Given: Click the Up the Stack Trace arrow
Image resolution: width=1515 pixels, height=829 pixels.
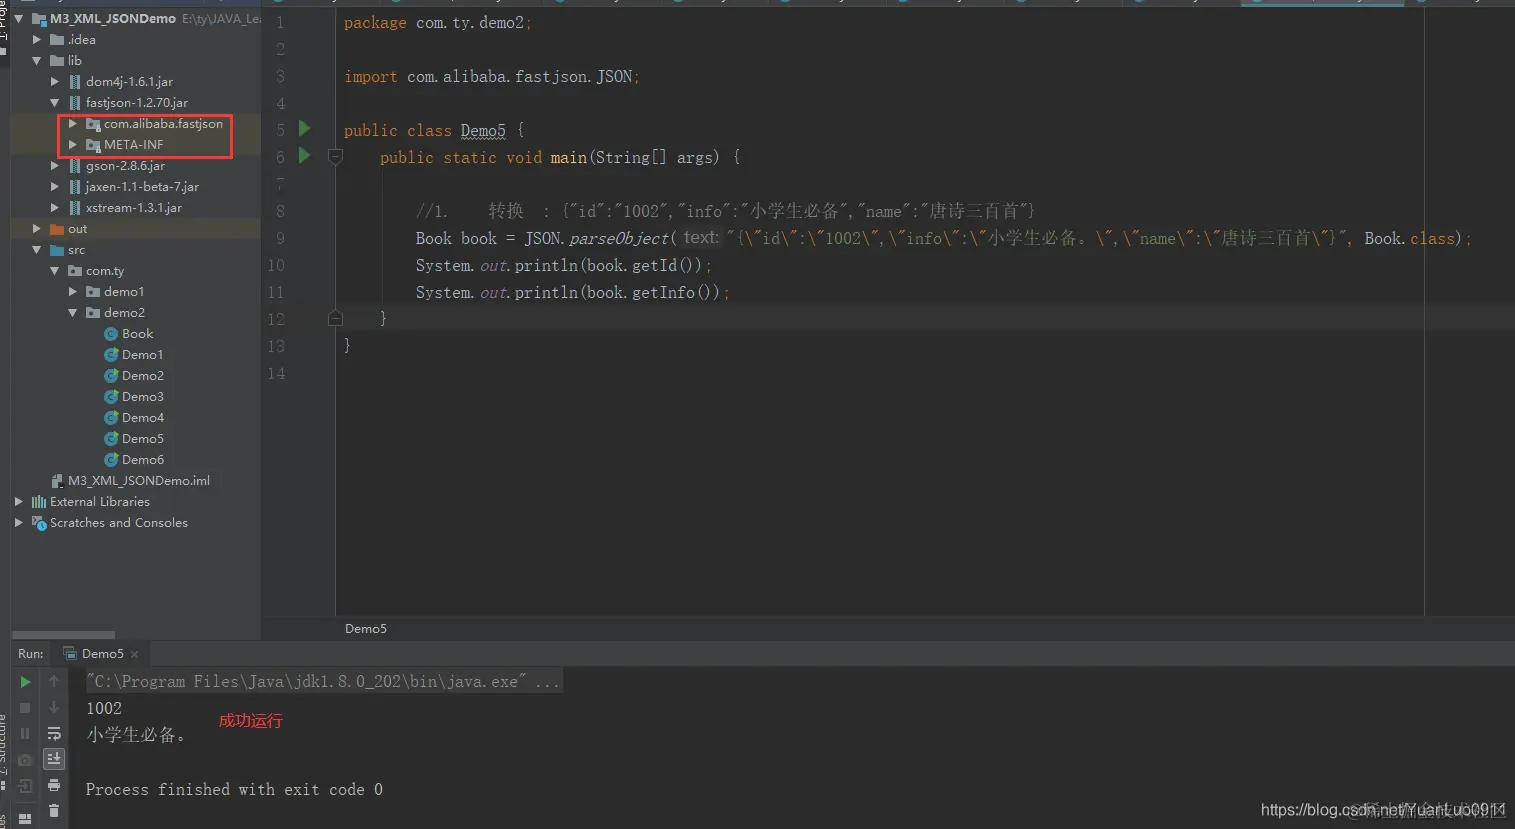Looking at the screenshot, I should [x=54, y=681].
